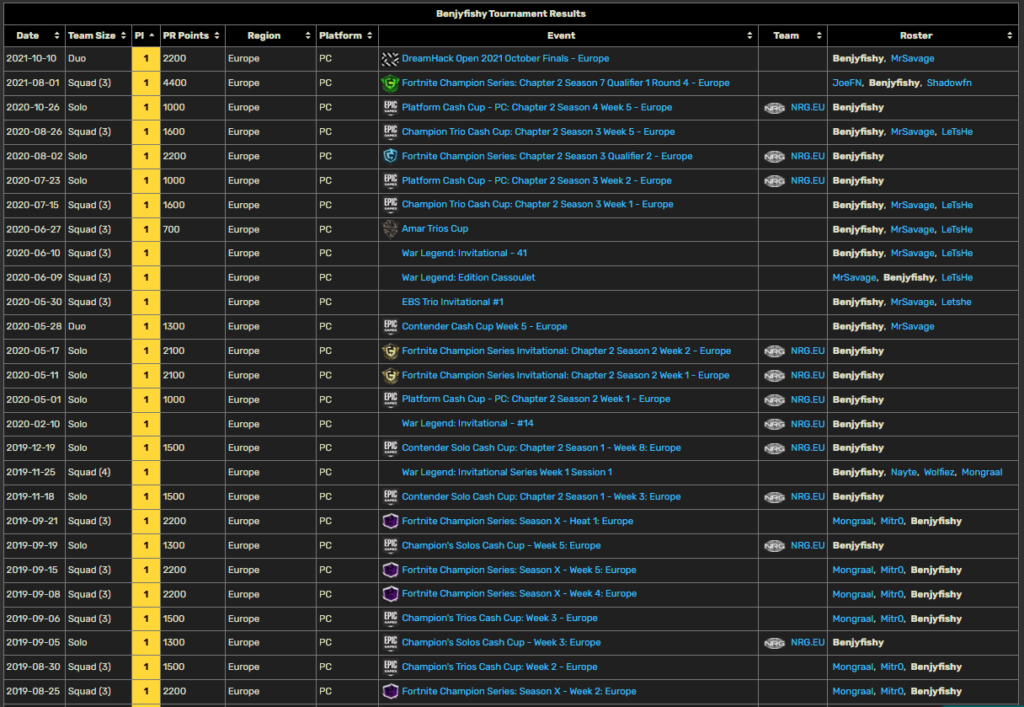Click the Amar Trios Cup event icon
Viewport: 1024px width, 707px height.
point(390,229)
